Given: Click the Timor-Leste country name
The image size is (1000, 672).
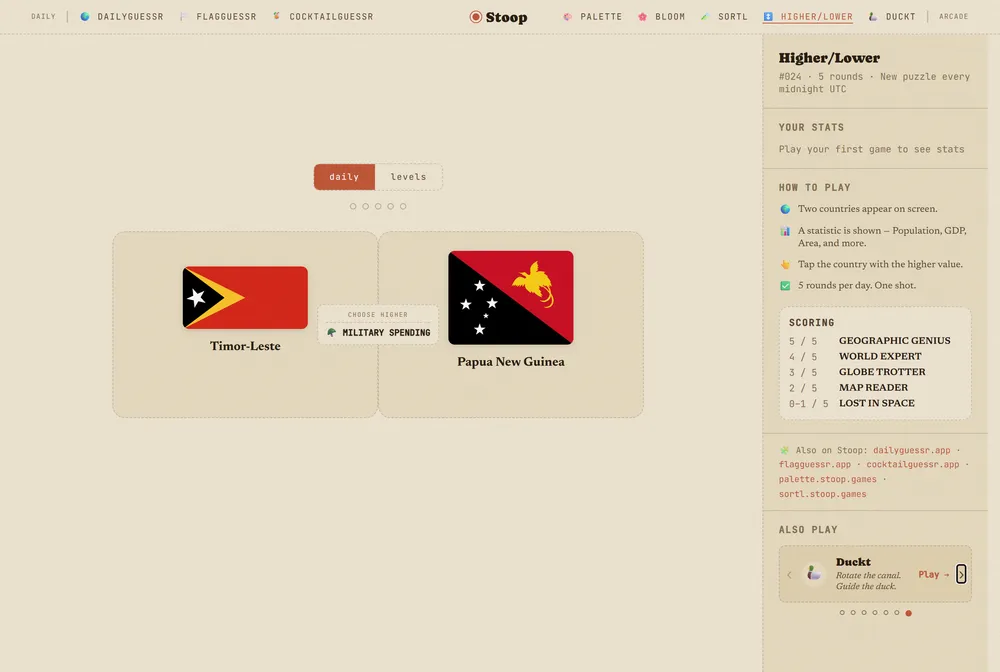Looking at the screenshot, I should pos(245,346).
